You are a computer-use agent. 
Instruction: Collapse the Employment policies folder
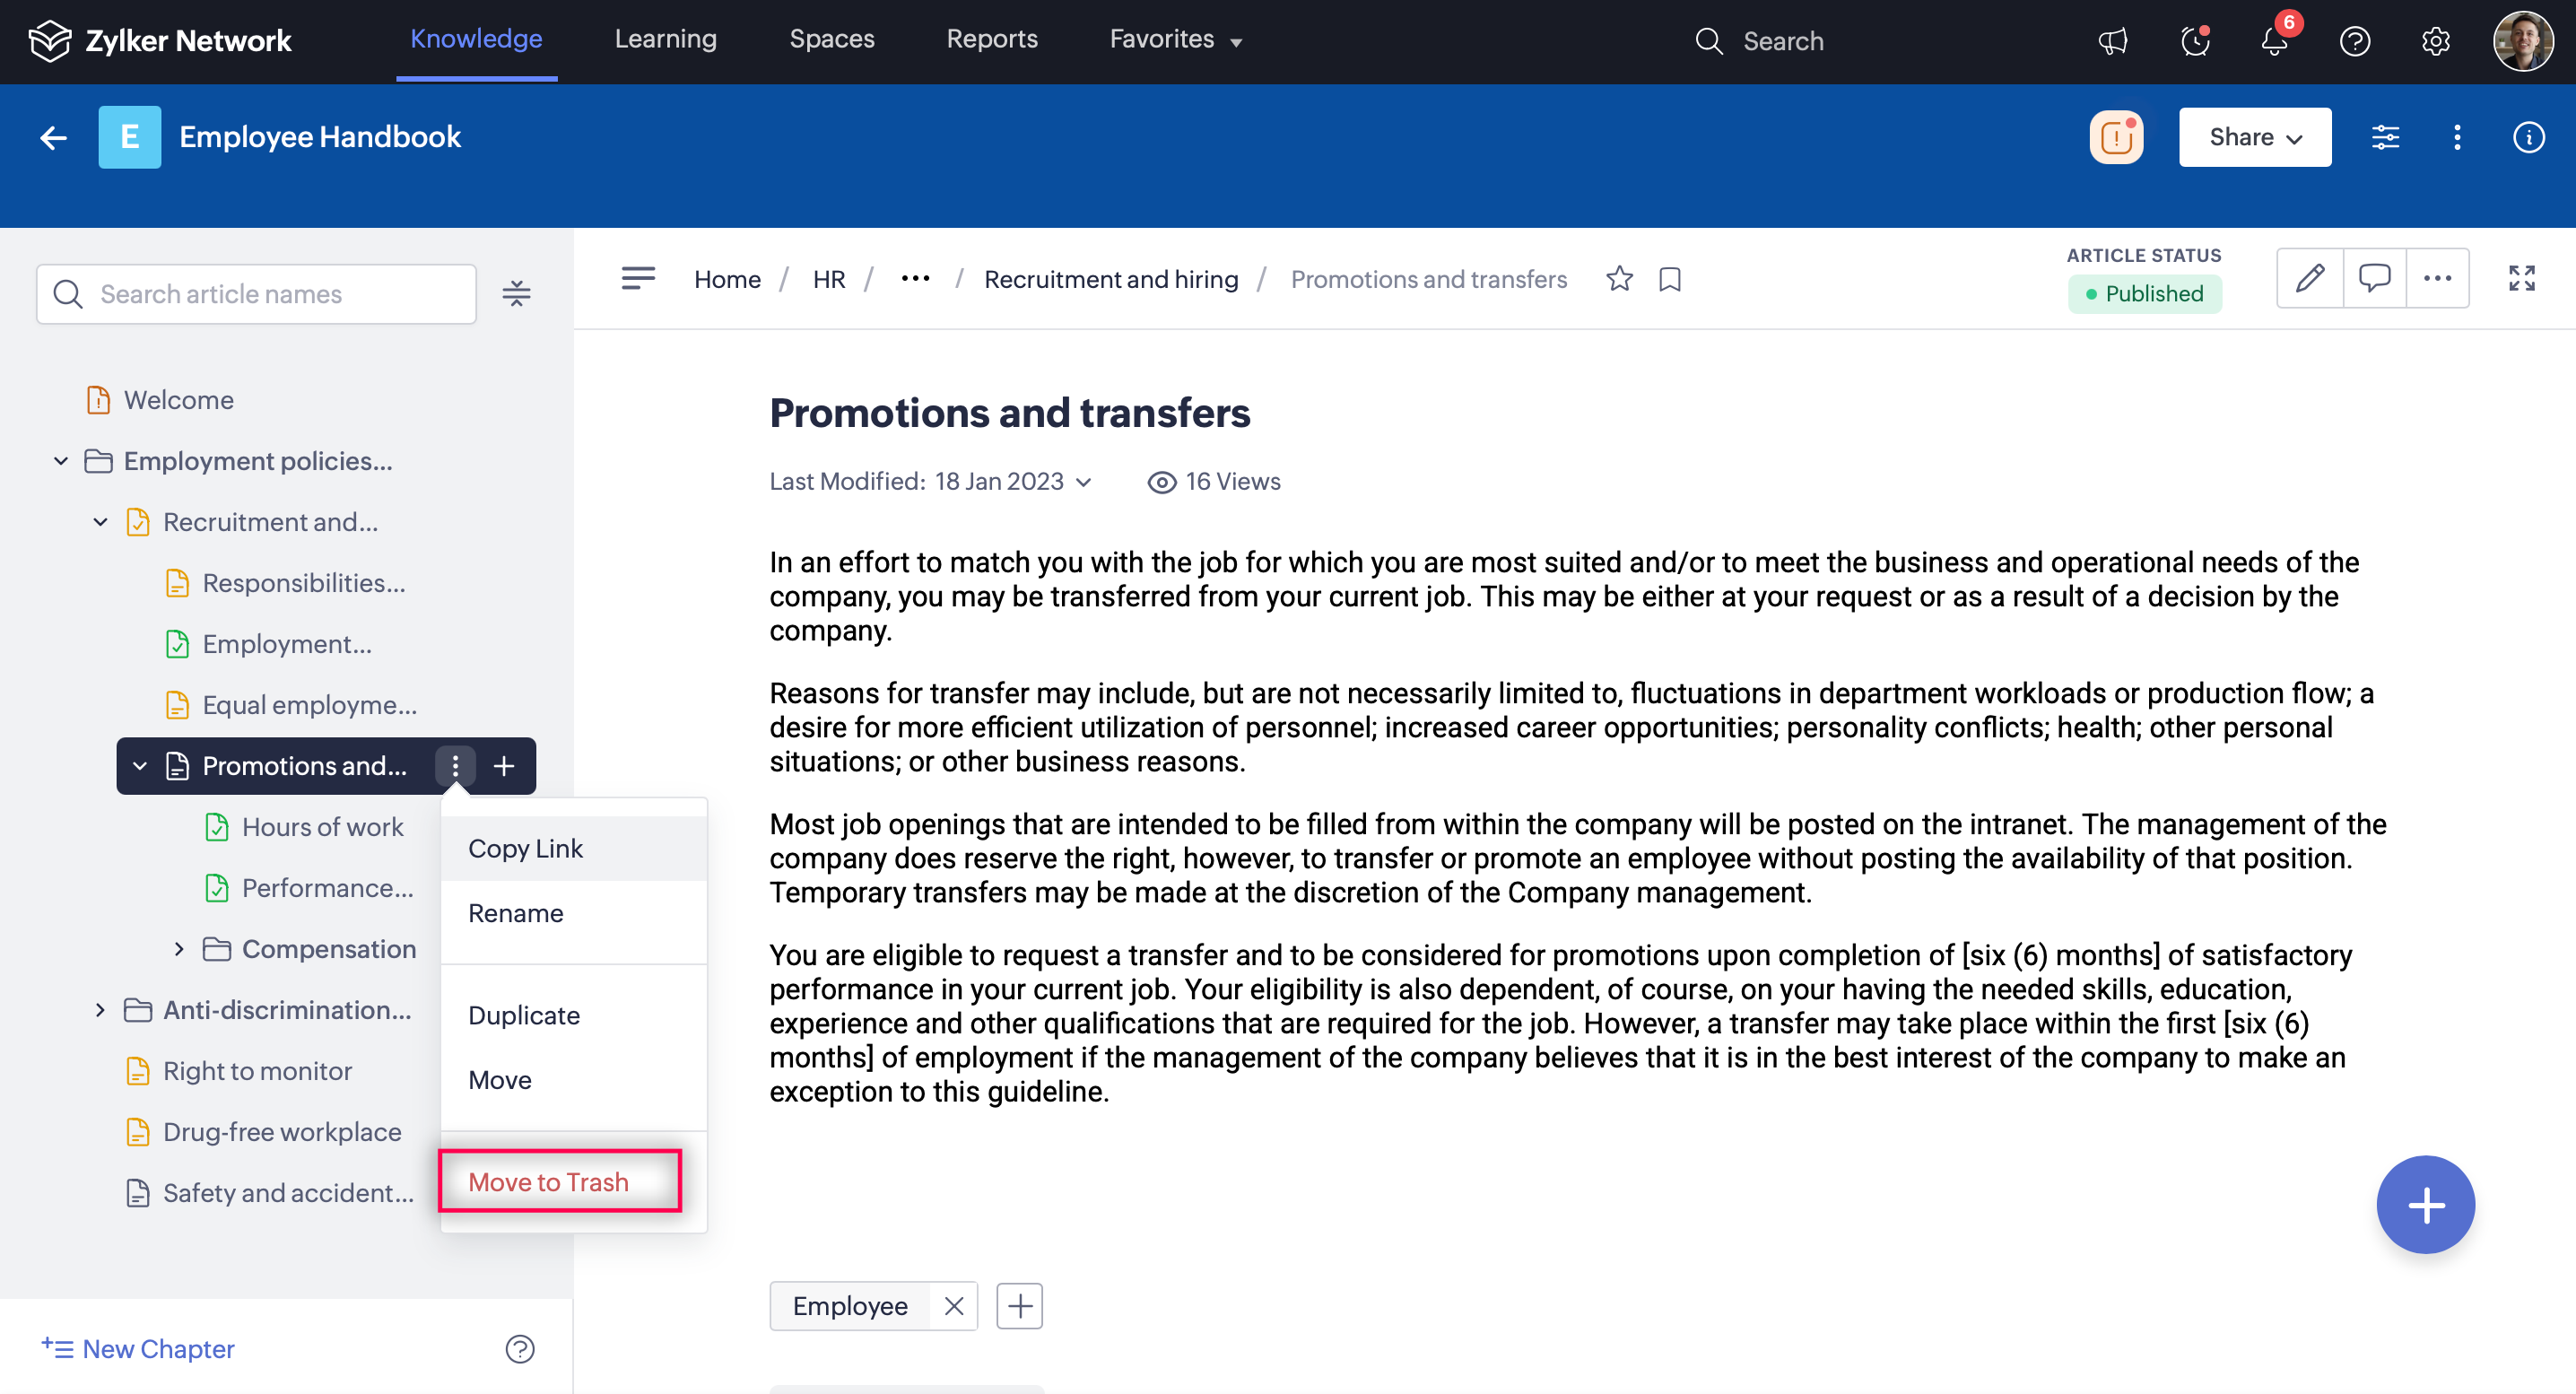coord(61,461)
